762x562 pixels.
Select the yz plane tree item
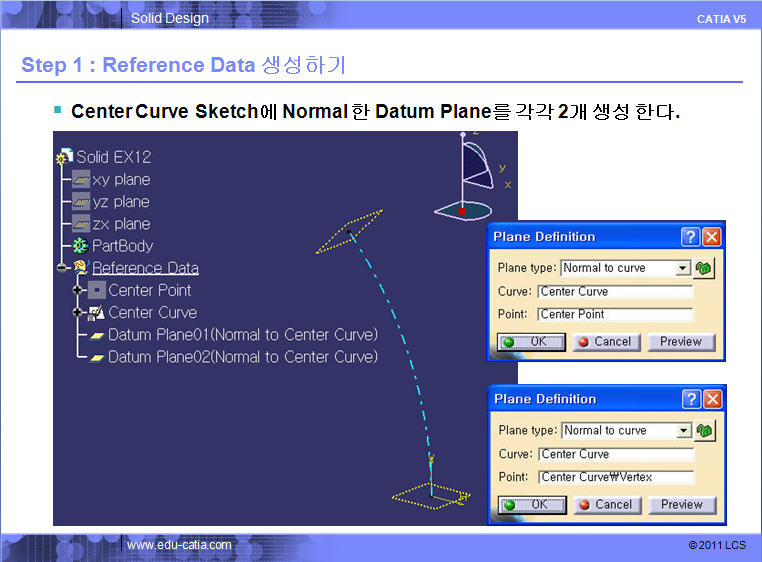click(x=120, y=202)
